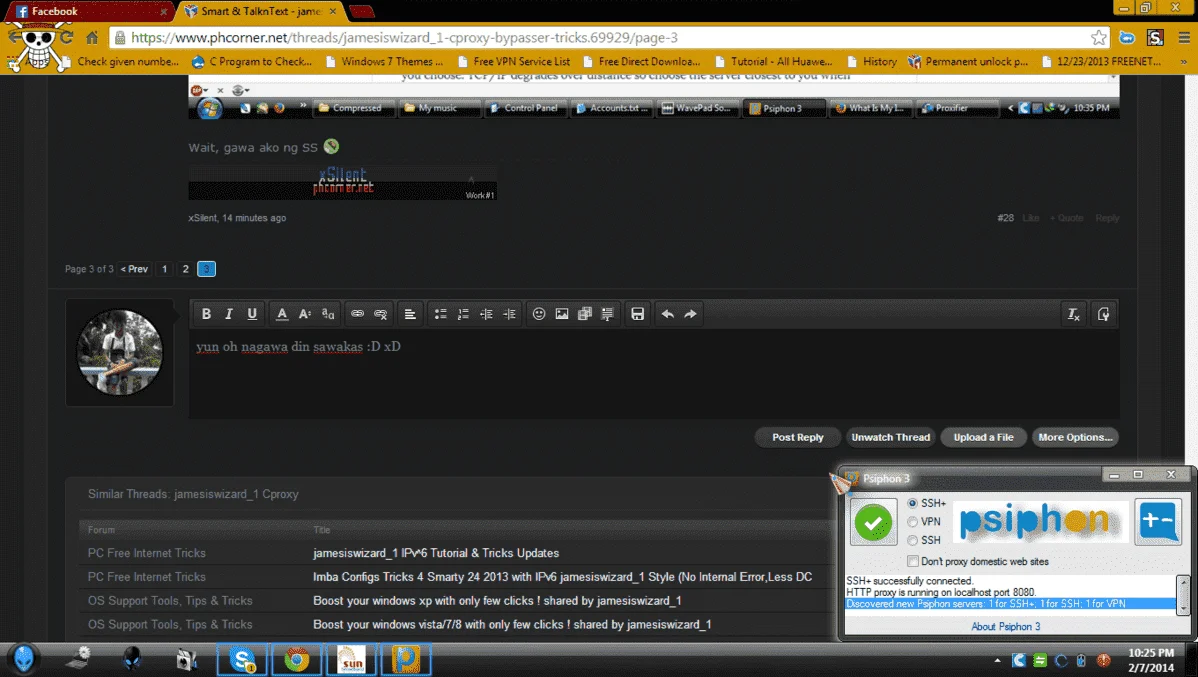
Task: Click the save draft floppy icon
Action: tap(637, 314)
